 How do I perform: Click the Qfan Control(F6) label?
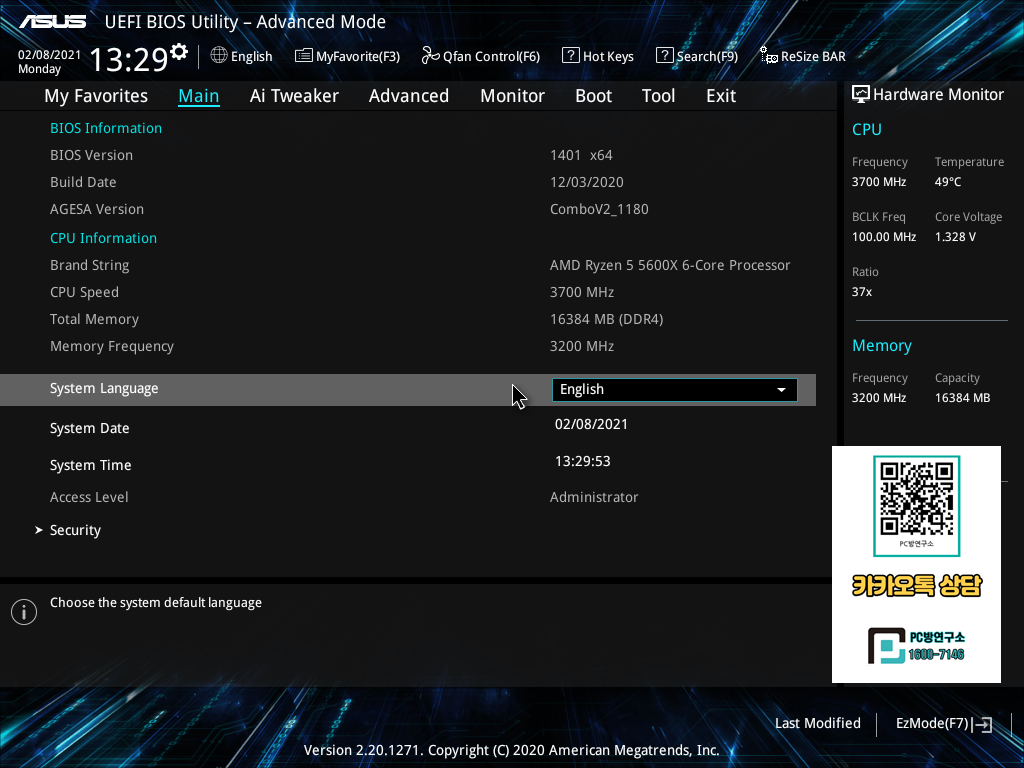point(491,57)
